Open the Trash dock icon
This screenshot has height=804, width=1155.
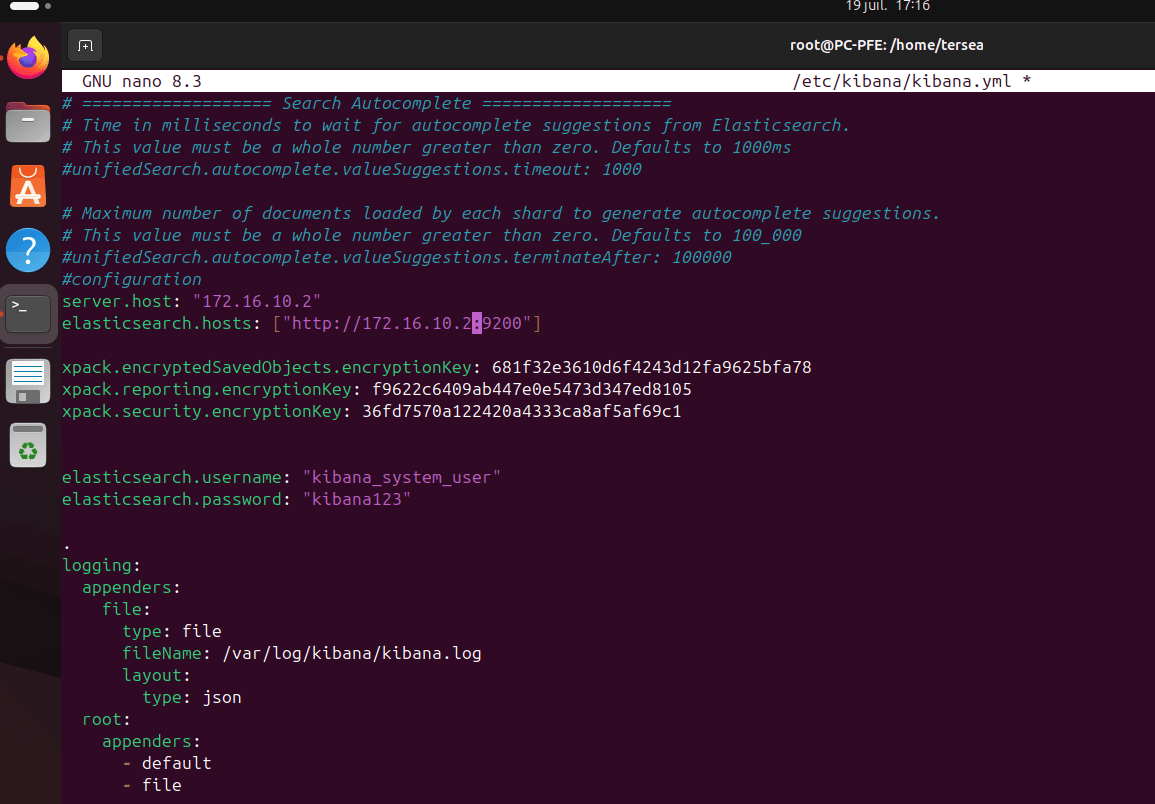[28, 445]
